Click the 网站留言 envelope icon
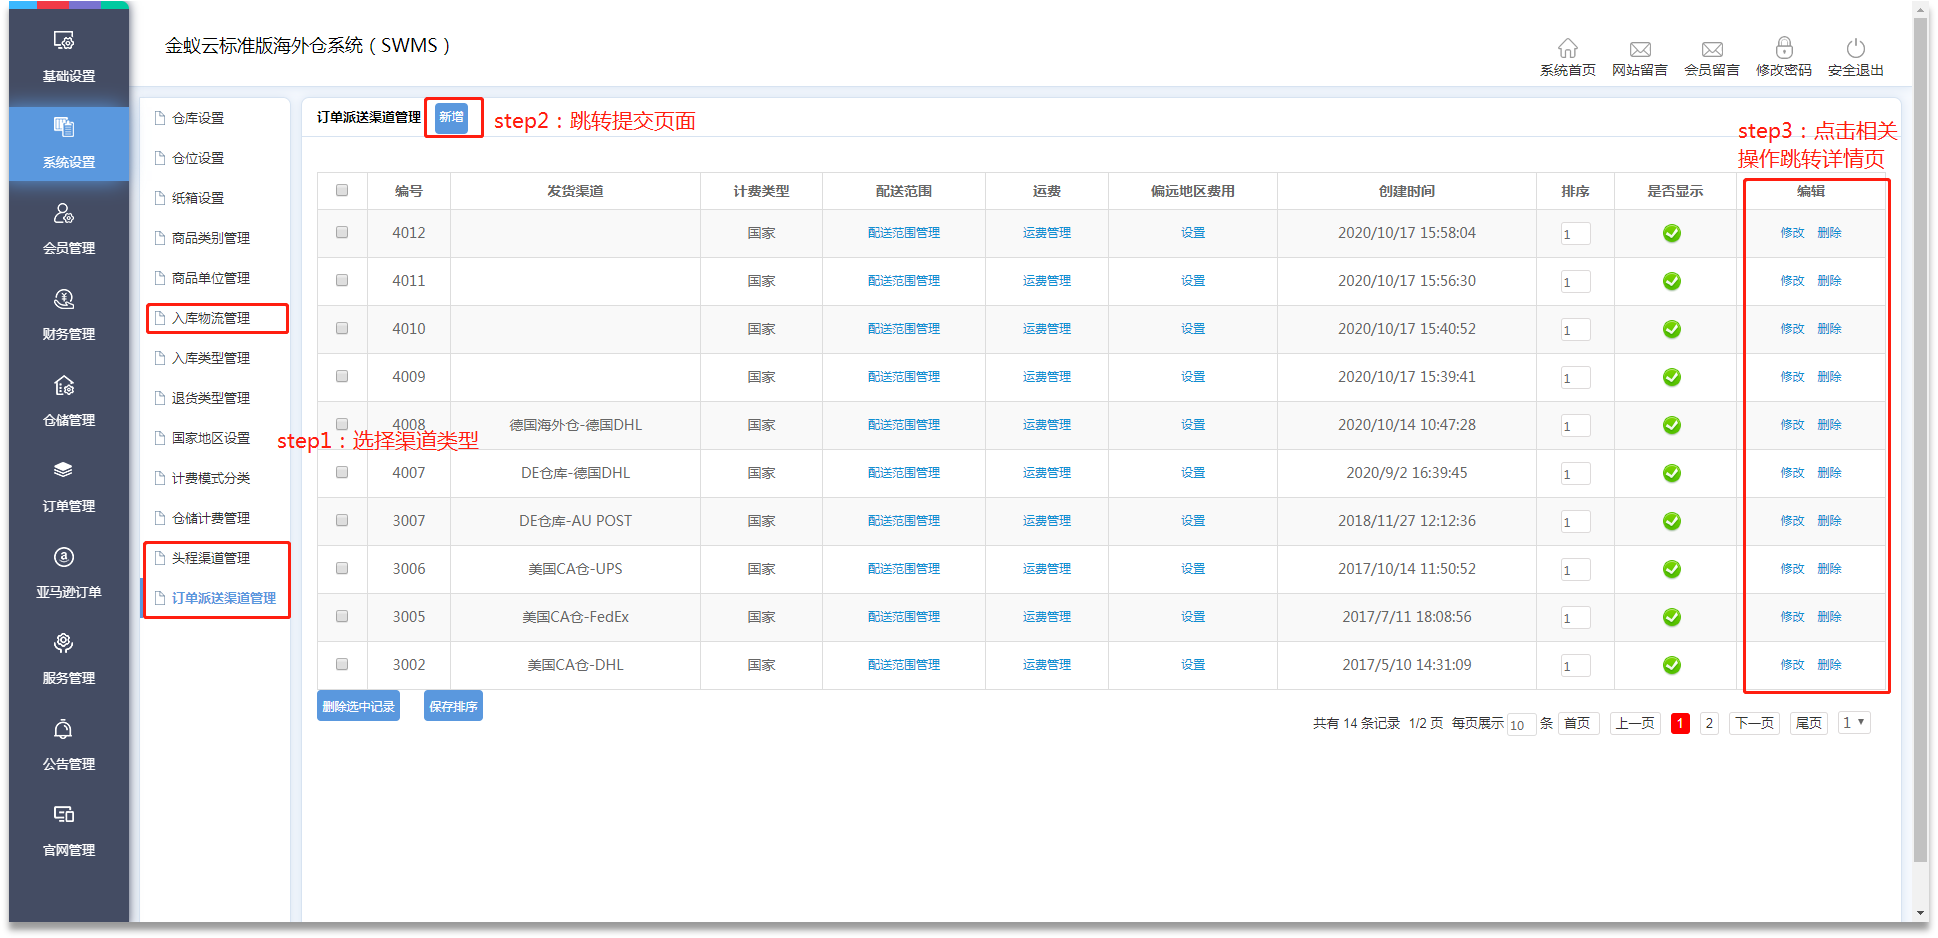Image resolution: width=1938 pixels, height=938 pixels. [x=1639, y=49]
